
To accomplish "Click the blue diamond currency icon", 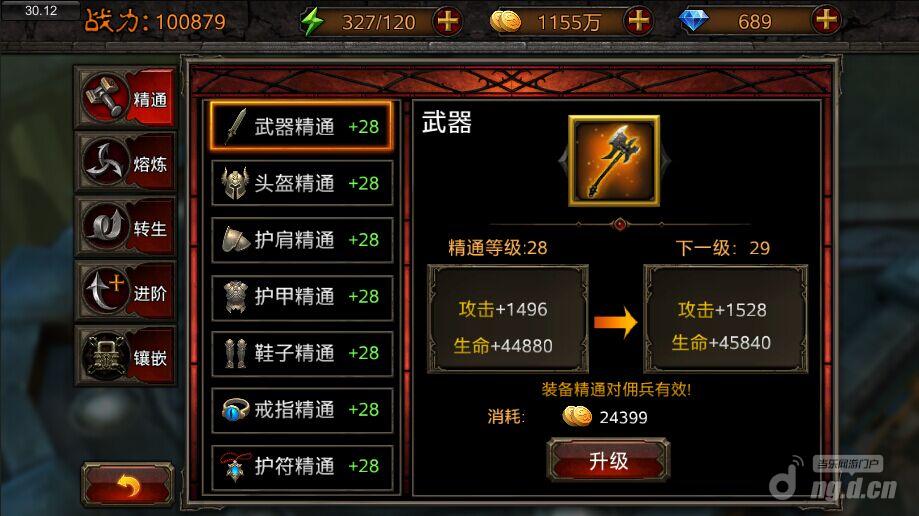I will [x=693, y=21].
